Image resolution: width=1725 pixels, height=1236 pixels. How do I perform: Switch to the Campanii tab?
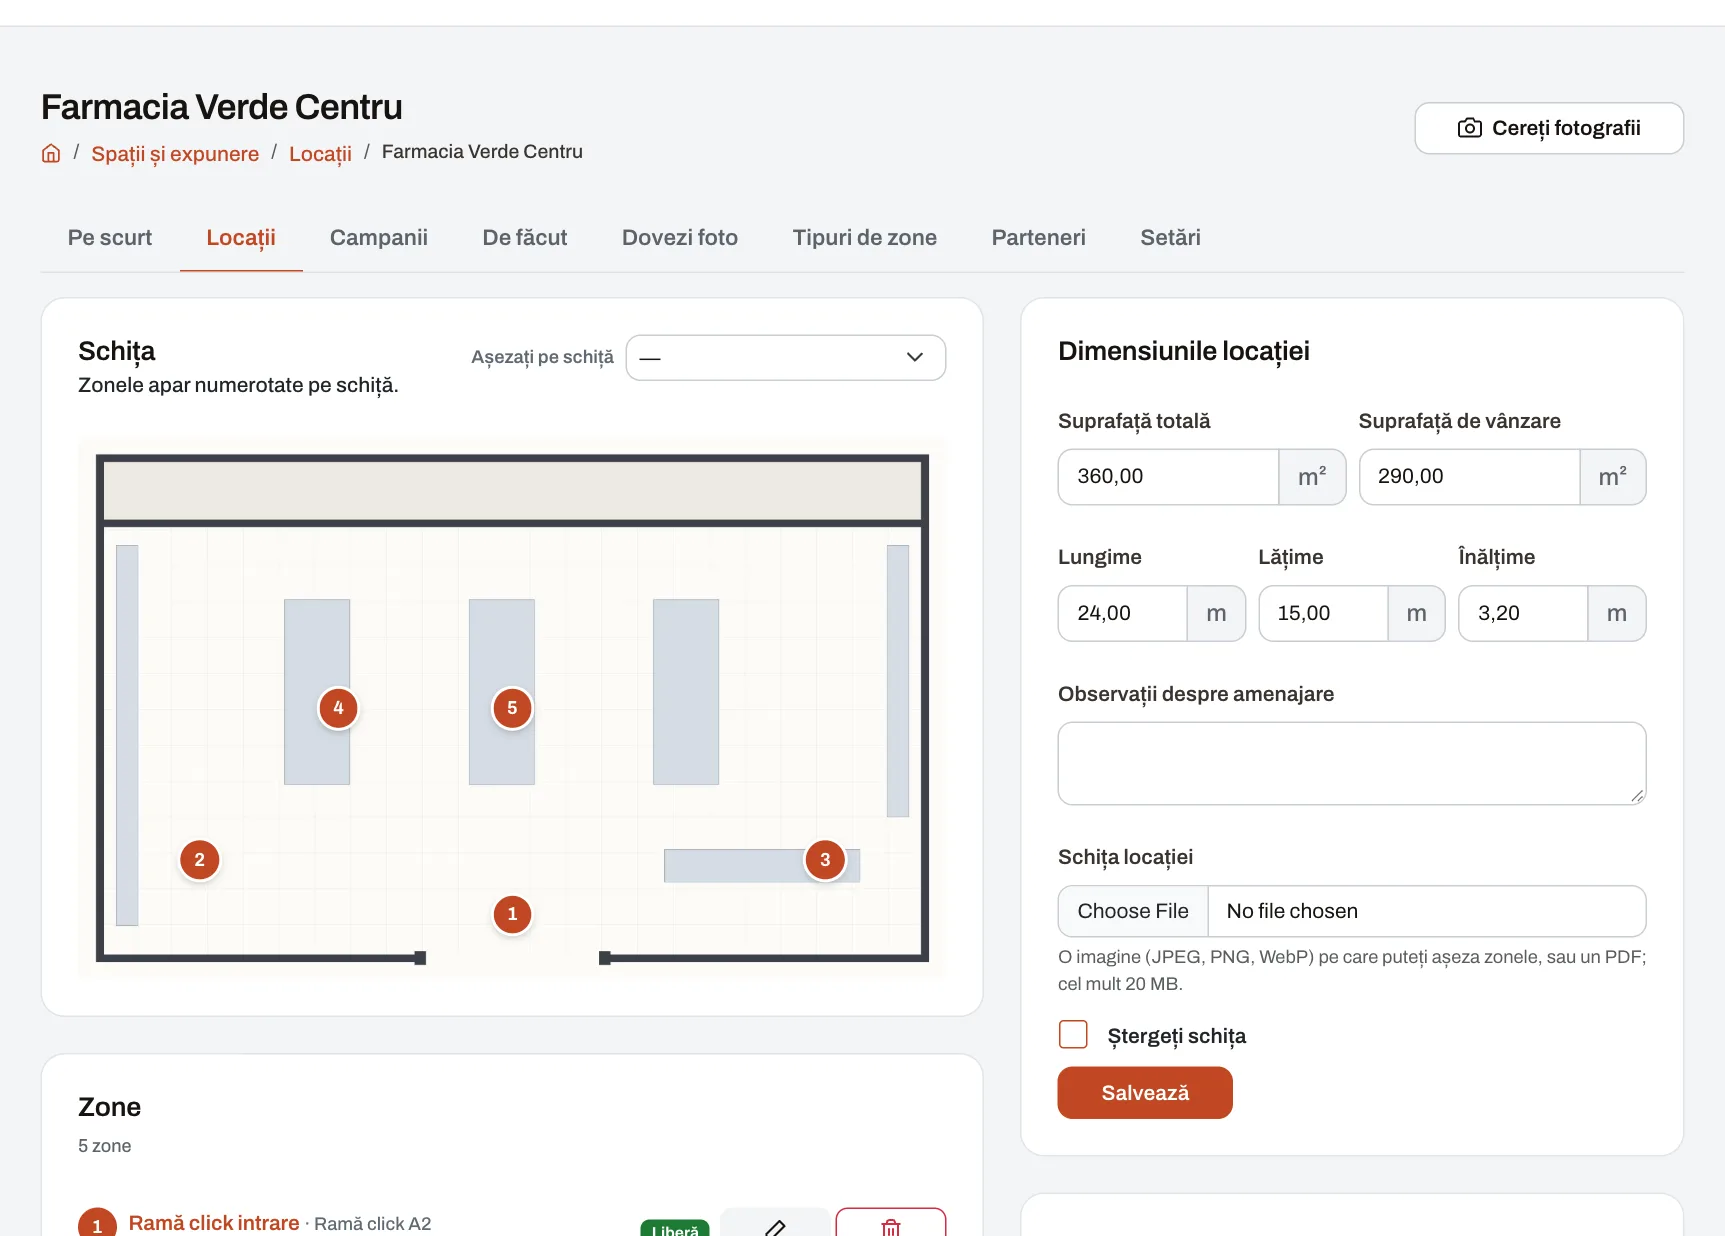click(x=379, y=238)
